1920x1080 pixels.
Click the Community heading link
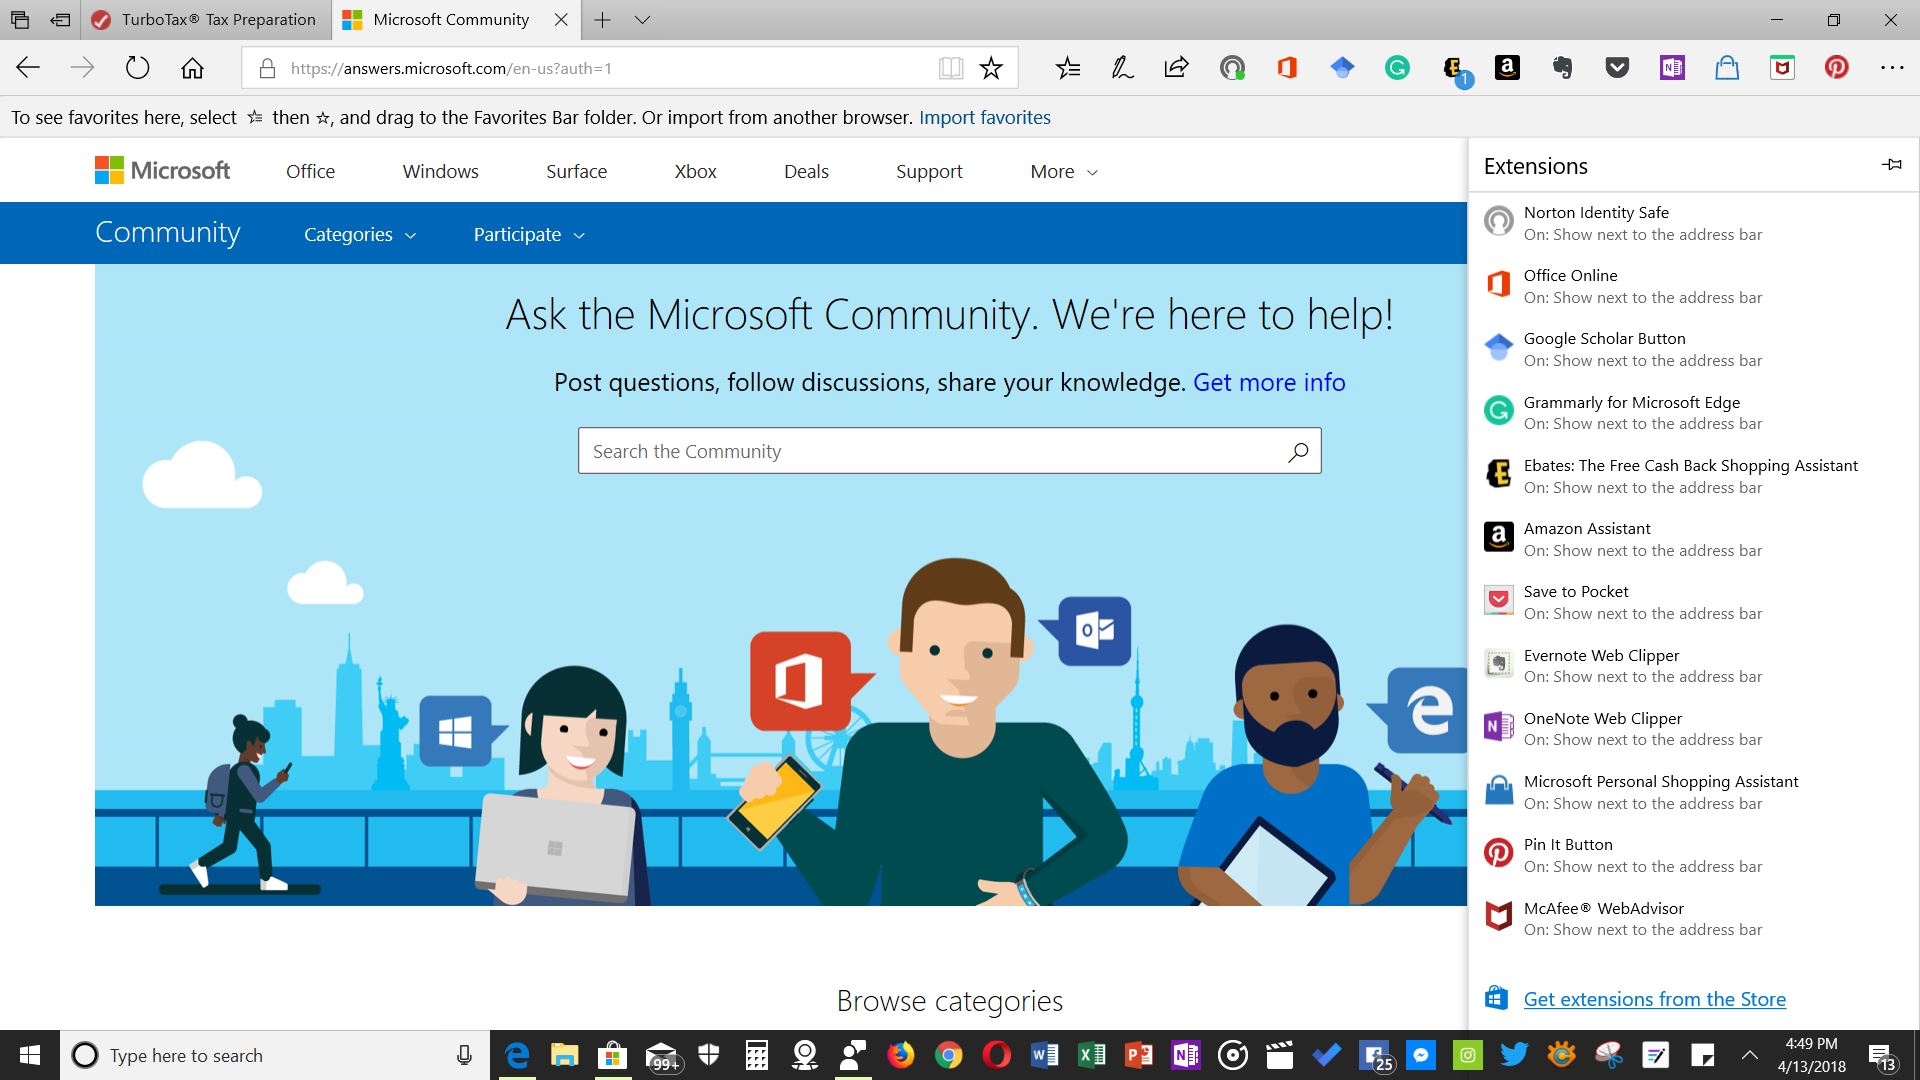click(167, 232)
